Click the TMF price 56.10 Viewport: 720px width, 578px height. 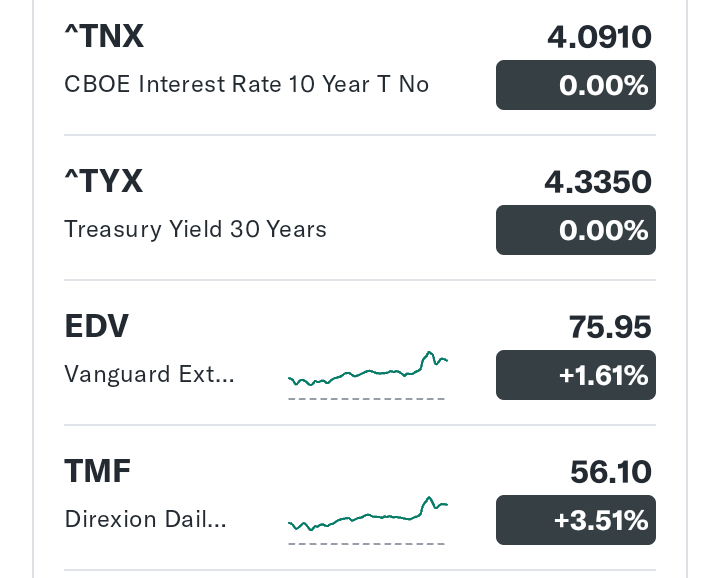pyautogui.click(x=610, y=472)
